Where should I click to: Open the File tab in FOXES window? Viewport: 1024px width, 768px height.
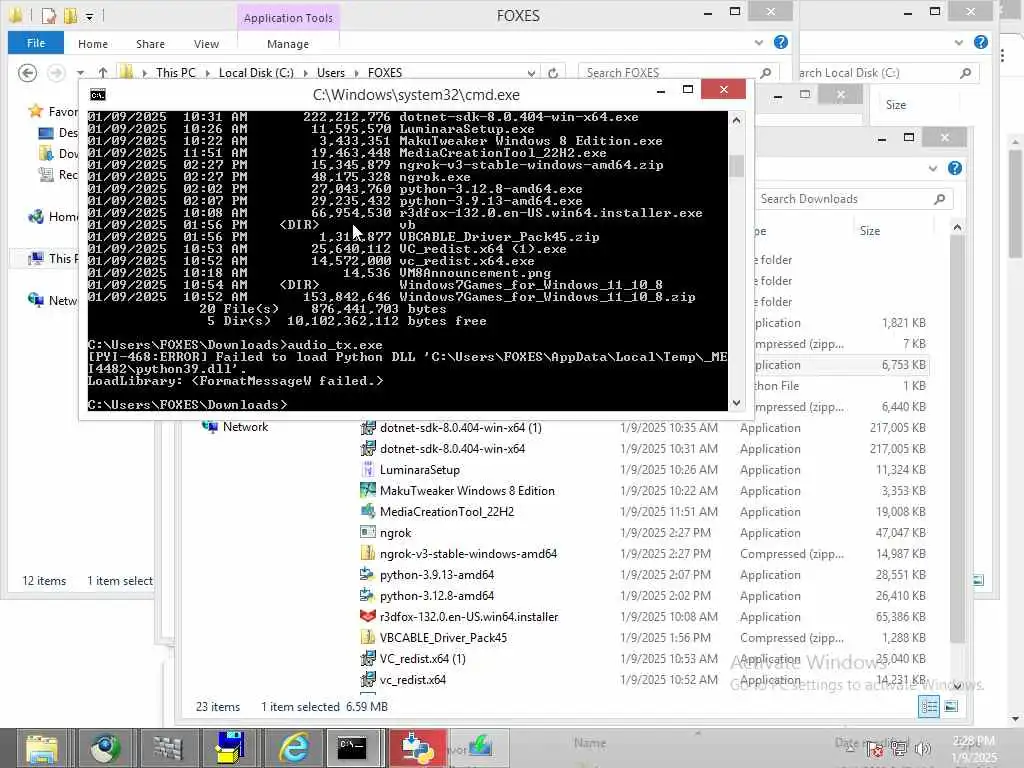(x=36, y=43)
